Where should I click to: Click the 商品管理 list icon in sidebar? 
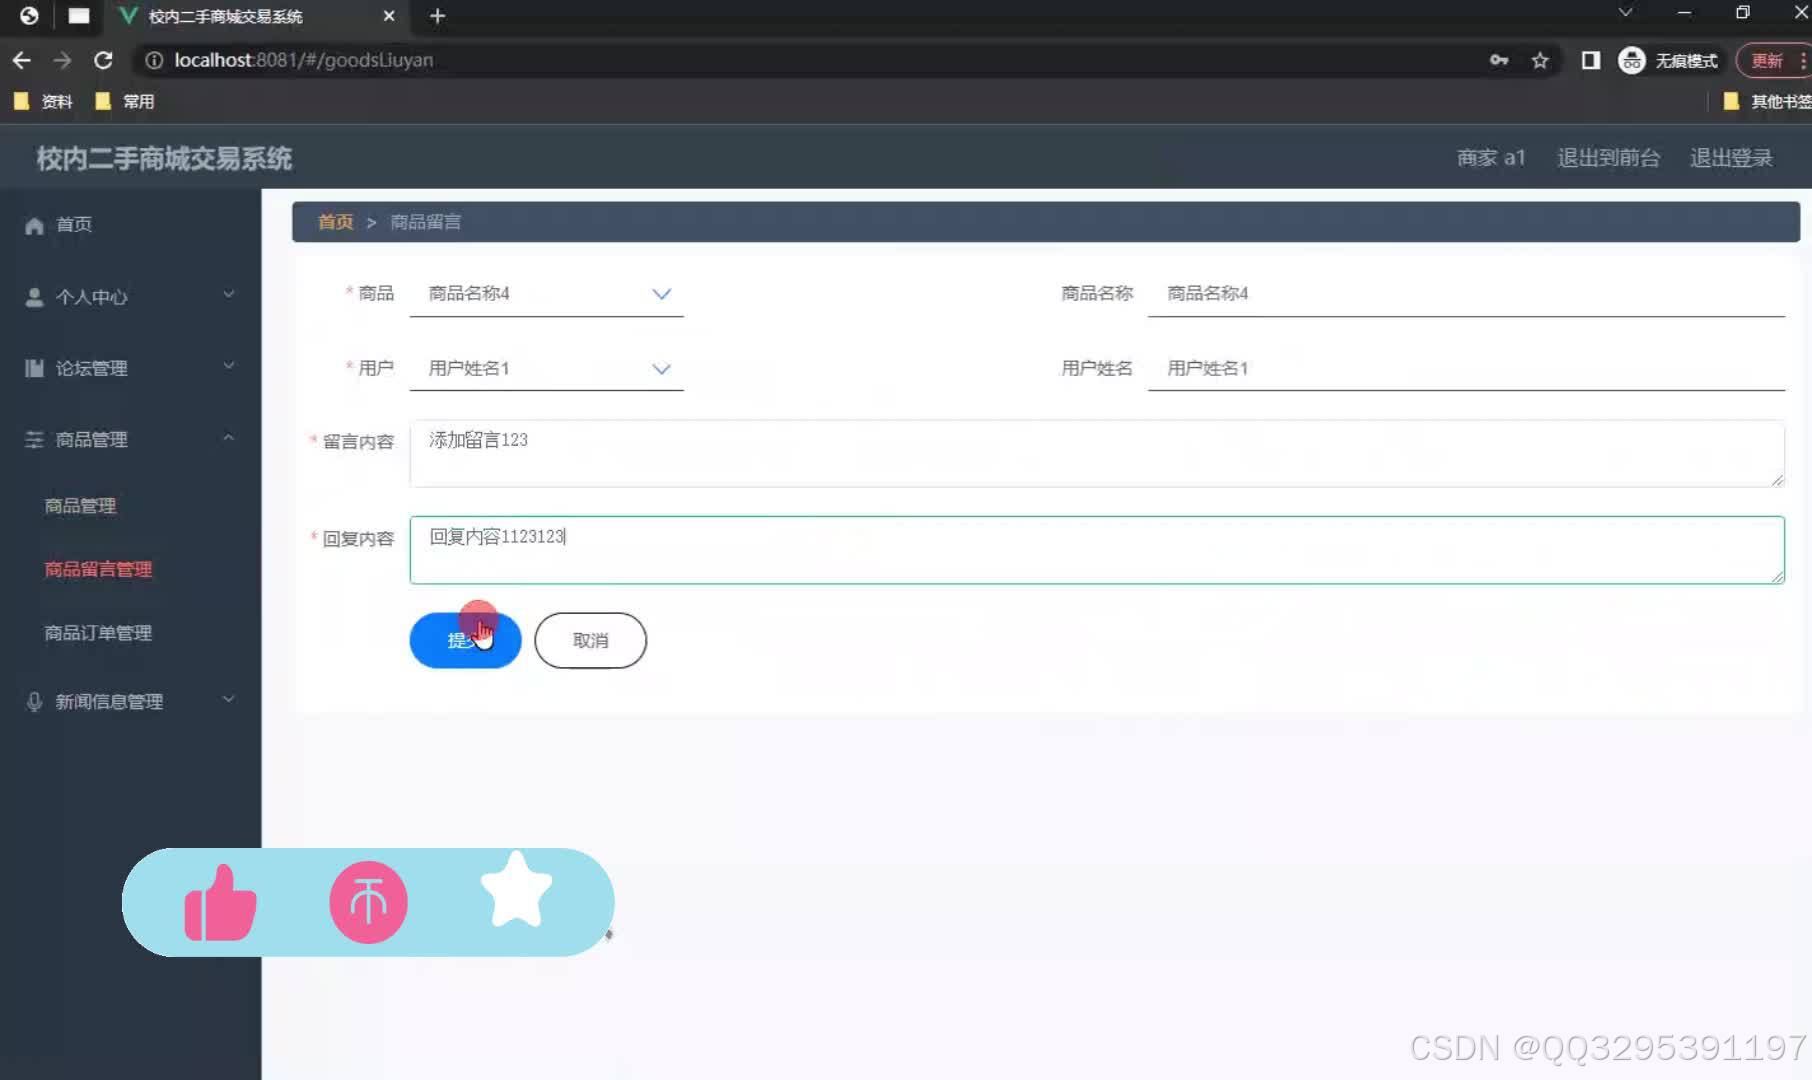34,439
